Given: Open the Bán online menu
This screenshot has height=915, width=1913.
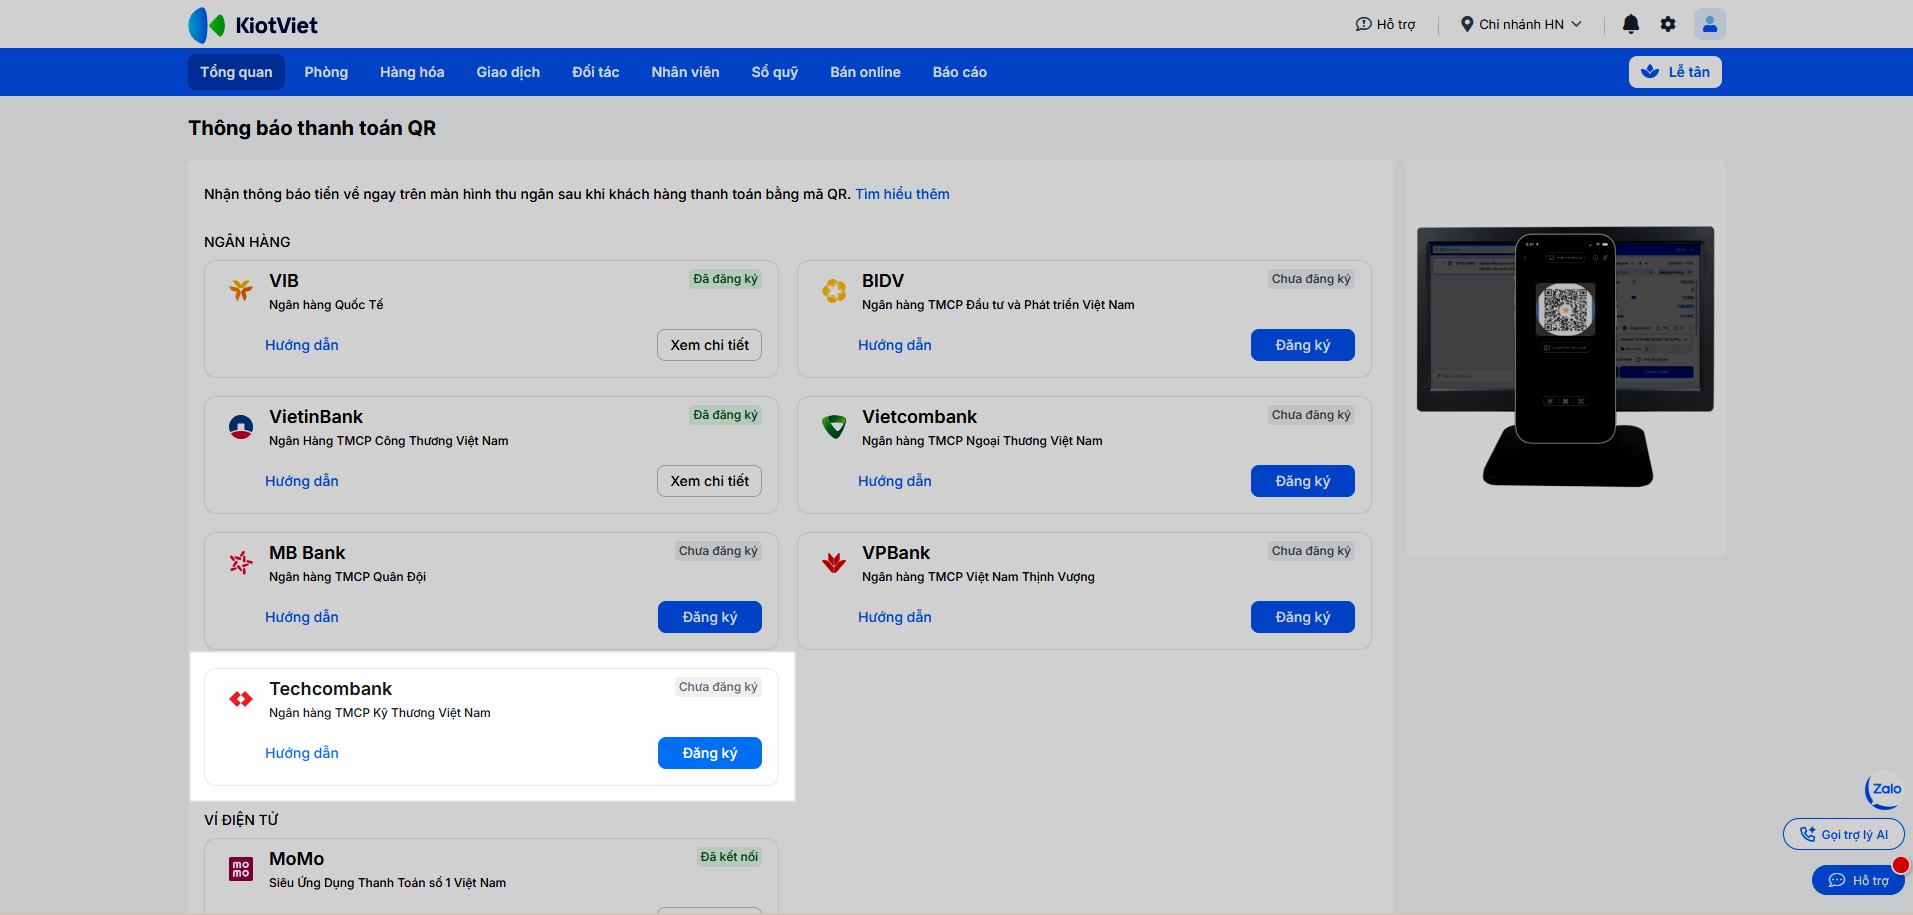Looking at the screenshot, I should point(865,72).
